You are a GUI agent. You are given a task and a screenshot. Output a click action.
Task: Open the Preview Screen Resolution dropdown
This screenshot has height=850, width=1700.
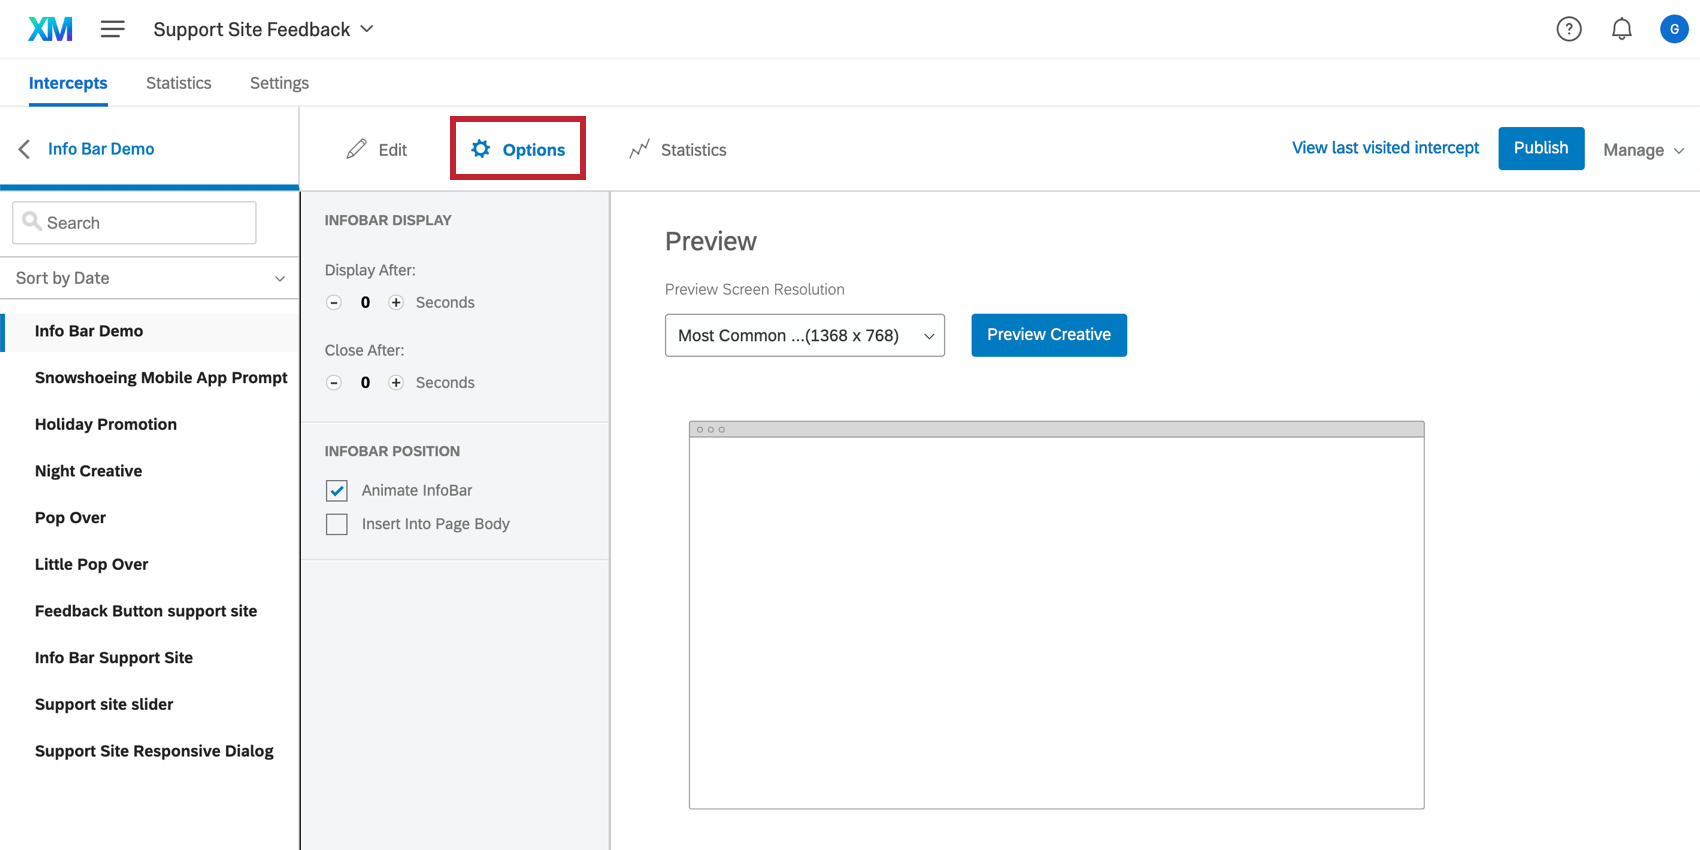point(804,335)
